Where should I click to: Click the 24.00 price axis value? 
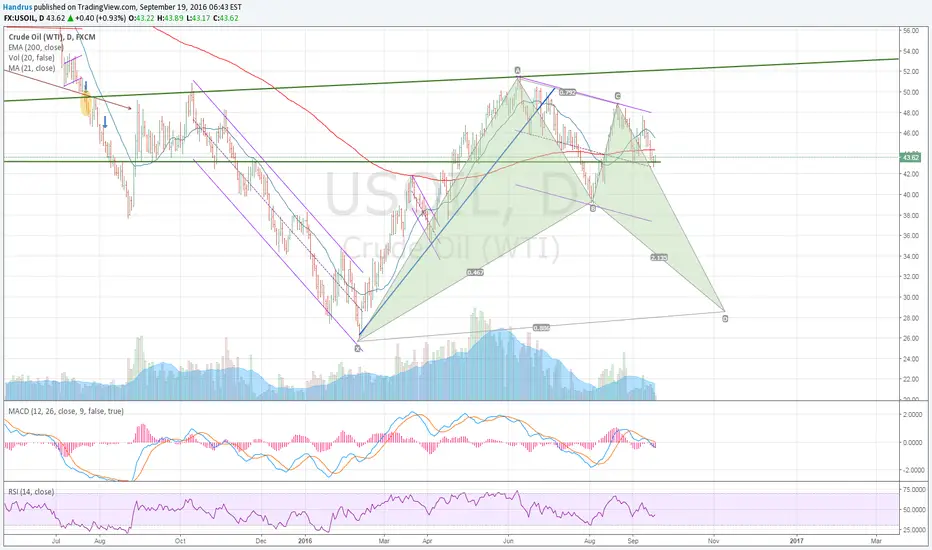coord(911,359)
